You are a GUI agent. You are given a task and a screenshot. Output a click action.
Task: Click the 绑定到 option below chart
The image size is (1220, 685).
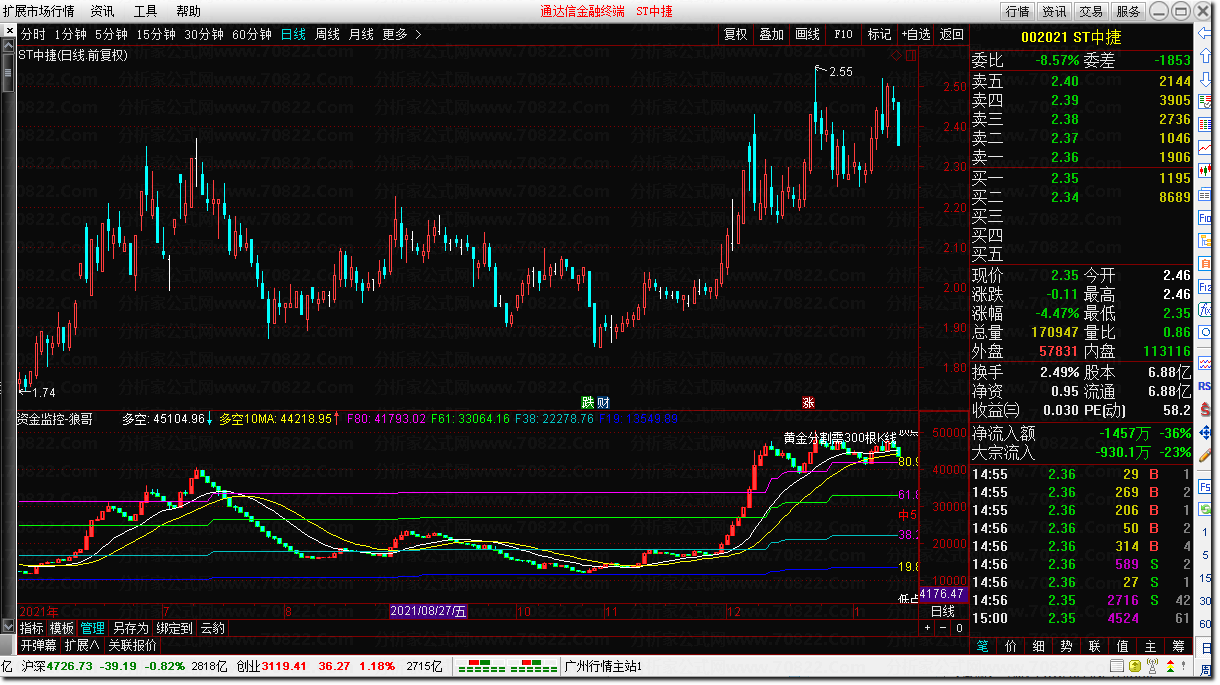[174, 628]
